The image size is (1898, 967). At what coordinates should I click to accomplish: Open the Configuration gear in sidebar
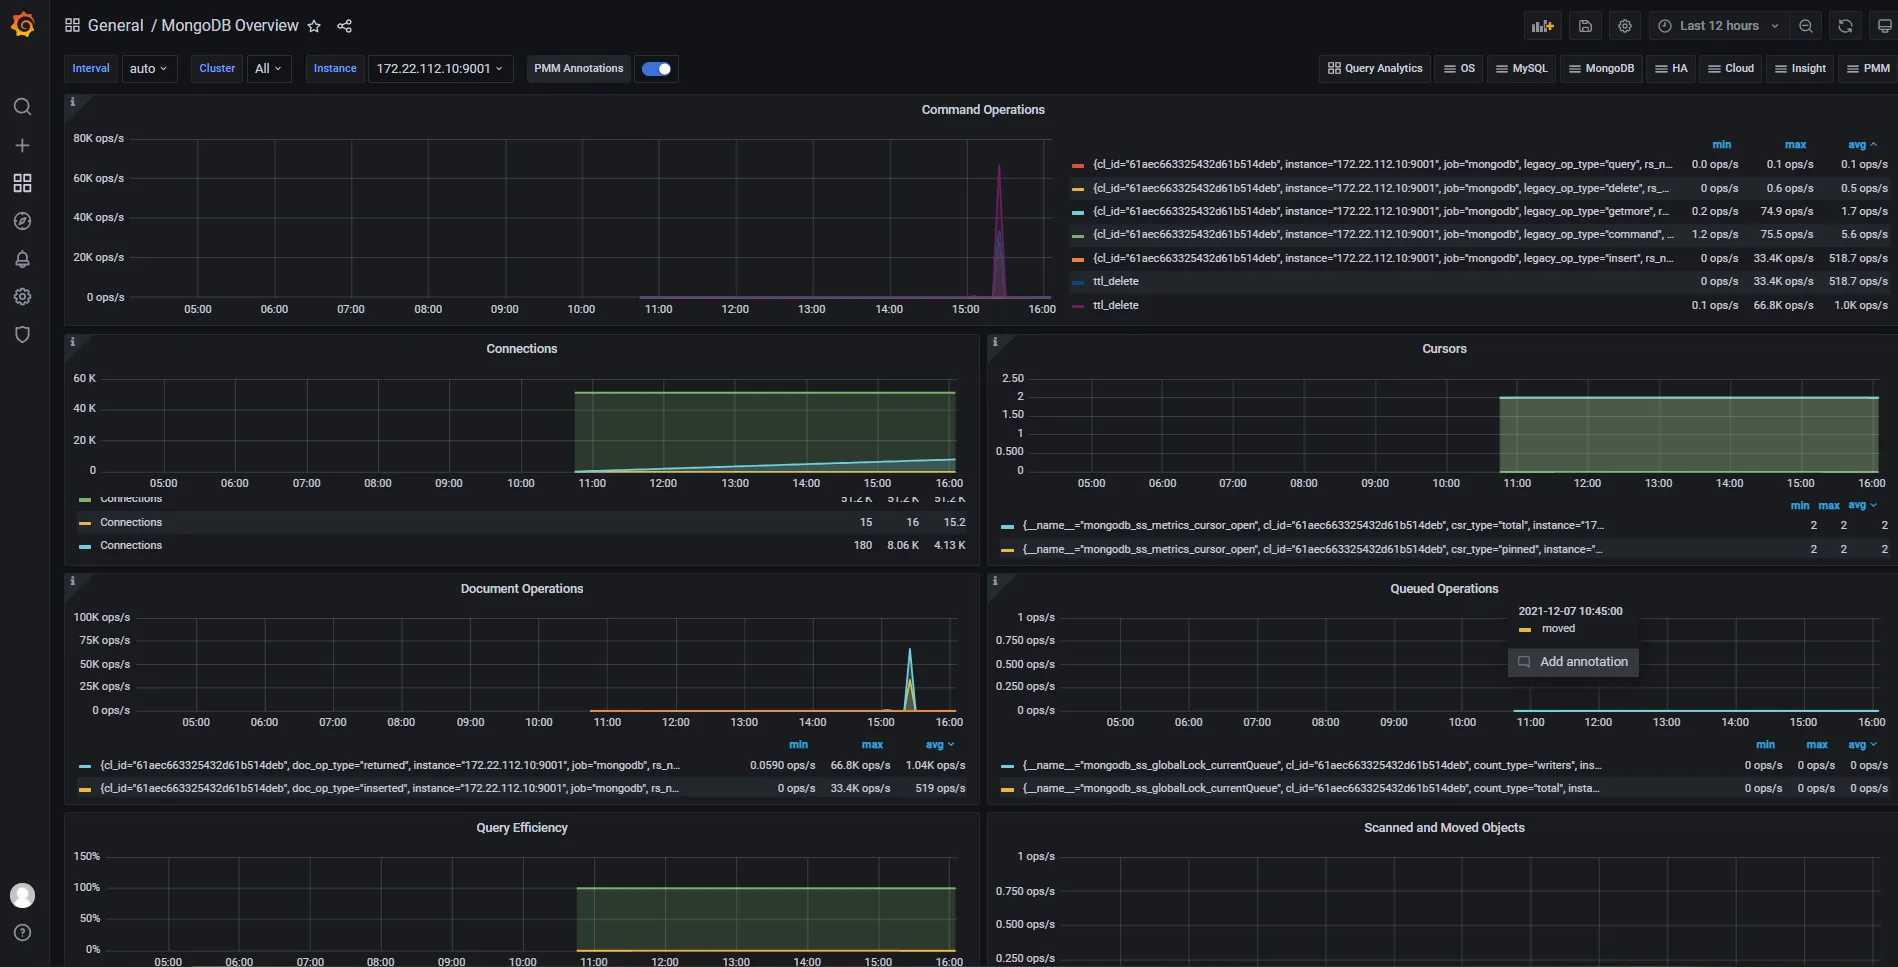click(22, 297)
